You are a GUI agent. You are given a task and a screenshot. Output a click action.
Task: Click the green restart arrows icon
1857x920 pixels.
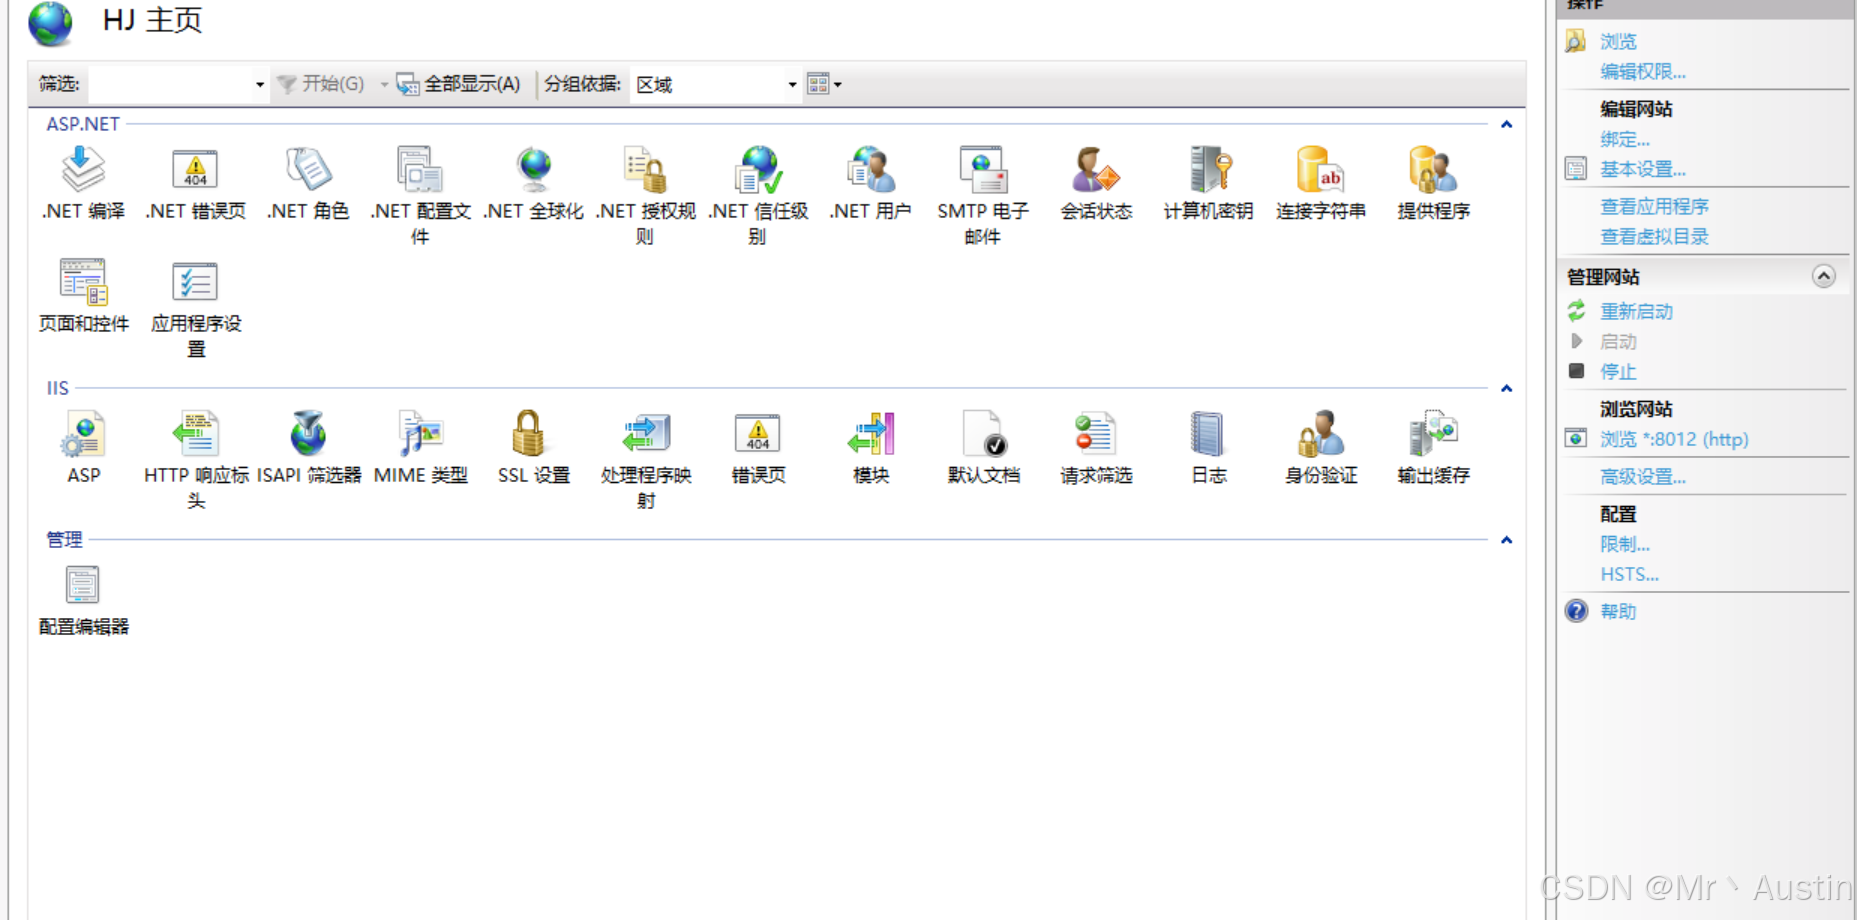pyautogui.click(x=1576, y=311)
